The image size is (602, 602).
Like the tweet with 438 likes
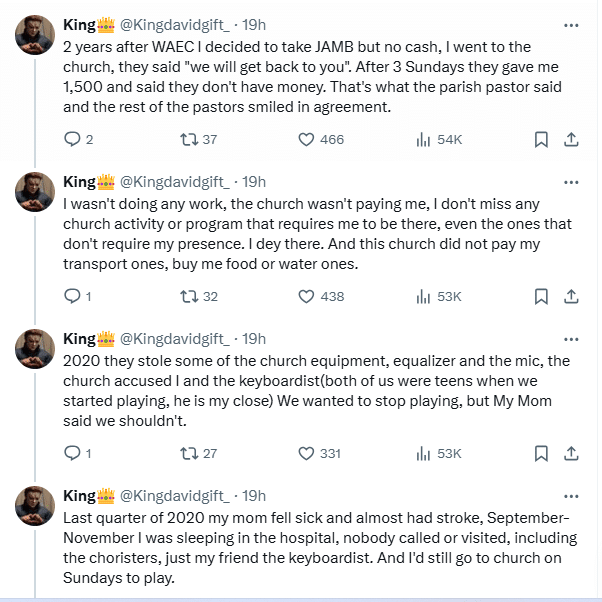[x=308, y=296]
